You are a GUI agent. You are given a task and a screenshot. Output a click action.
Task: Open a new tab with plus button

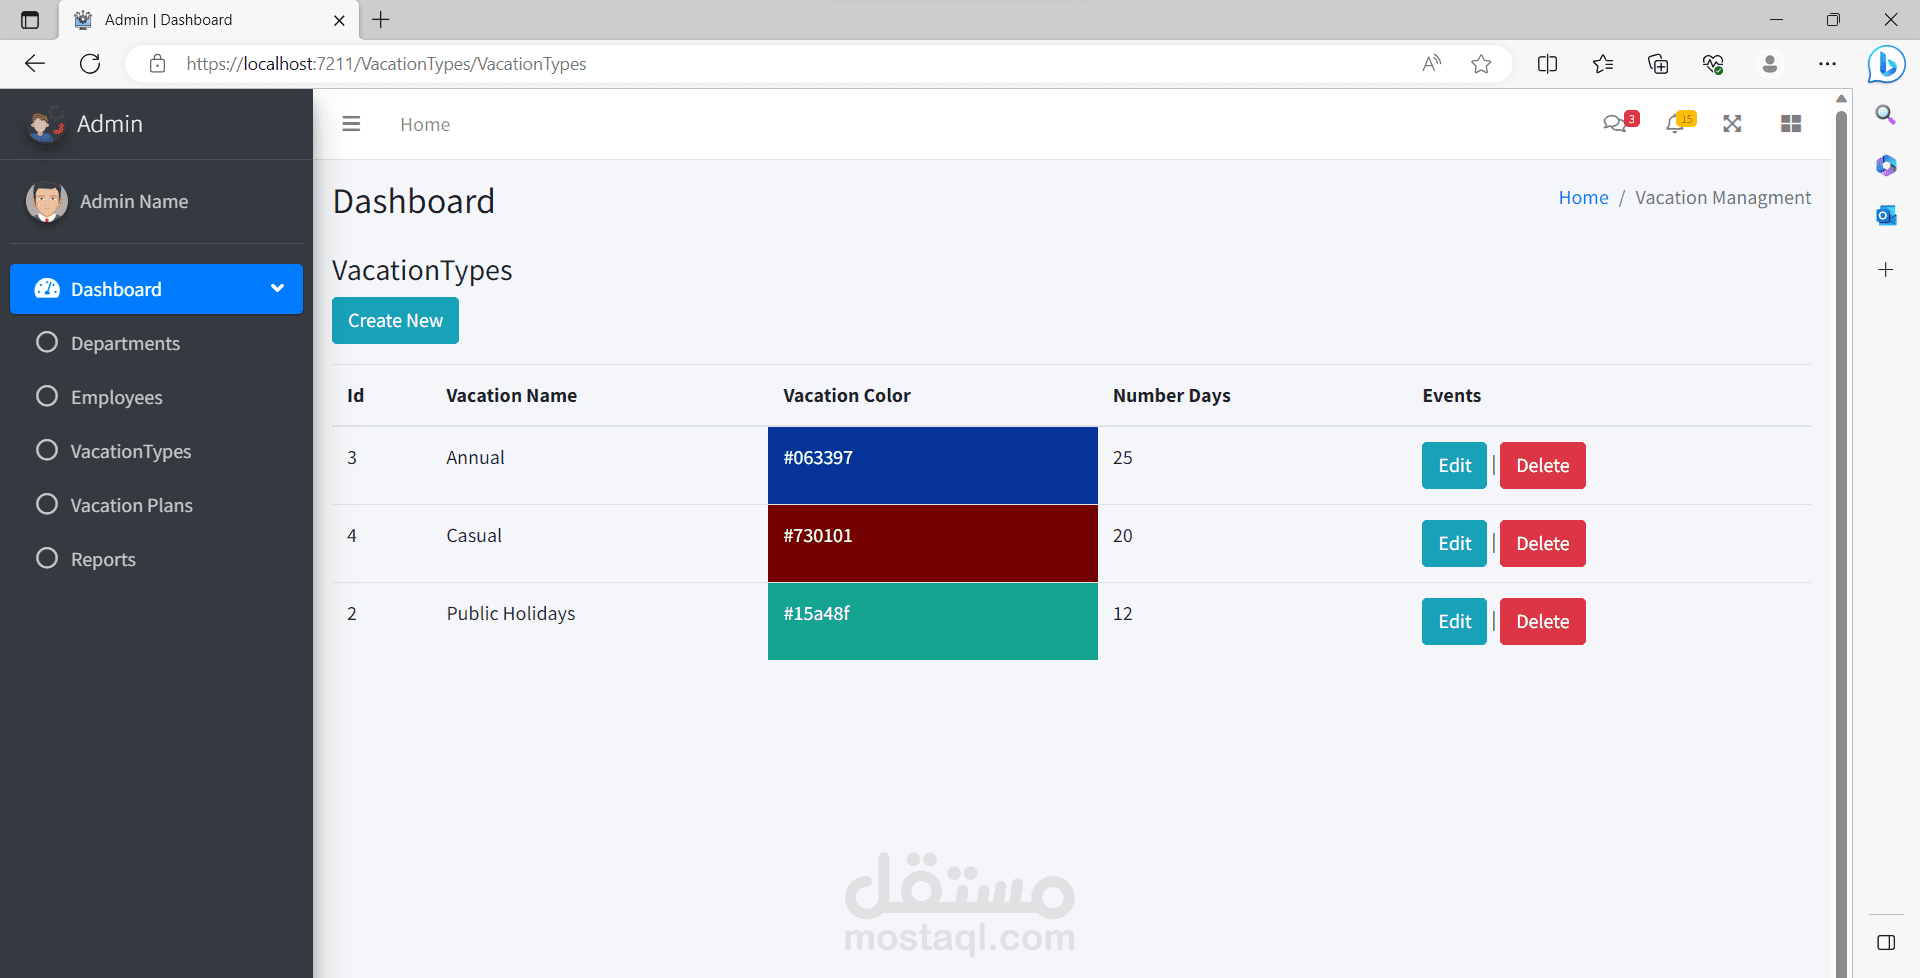381,20
